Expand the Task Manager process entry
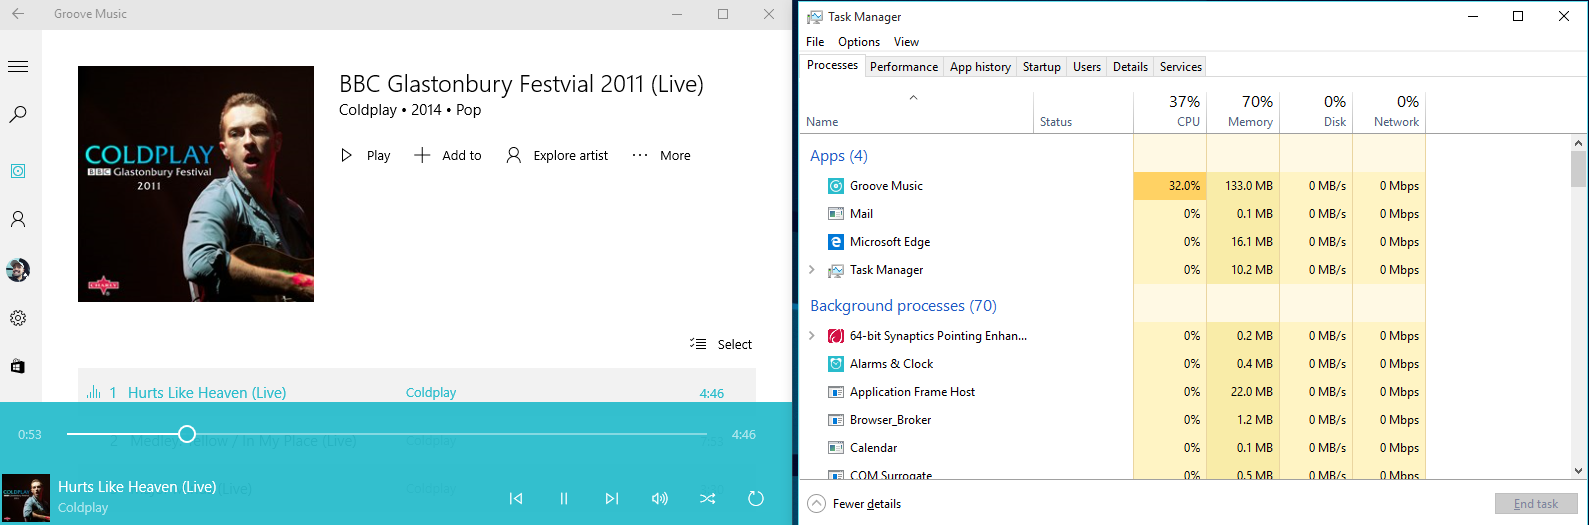1589x525 pixels. click(x=812, y=270)
